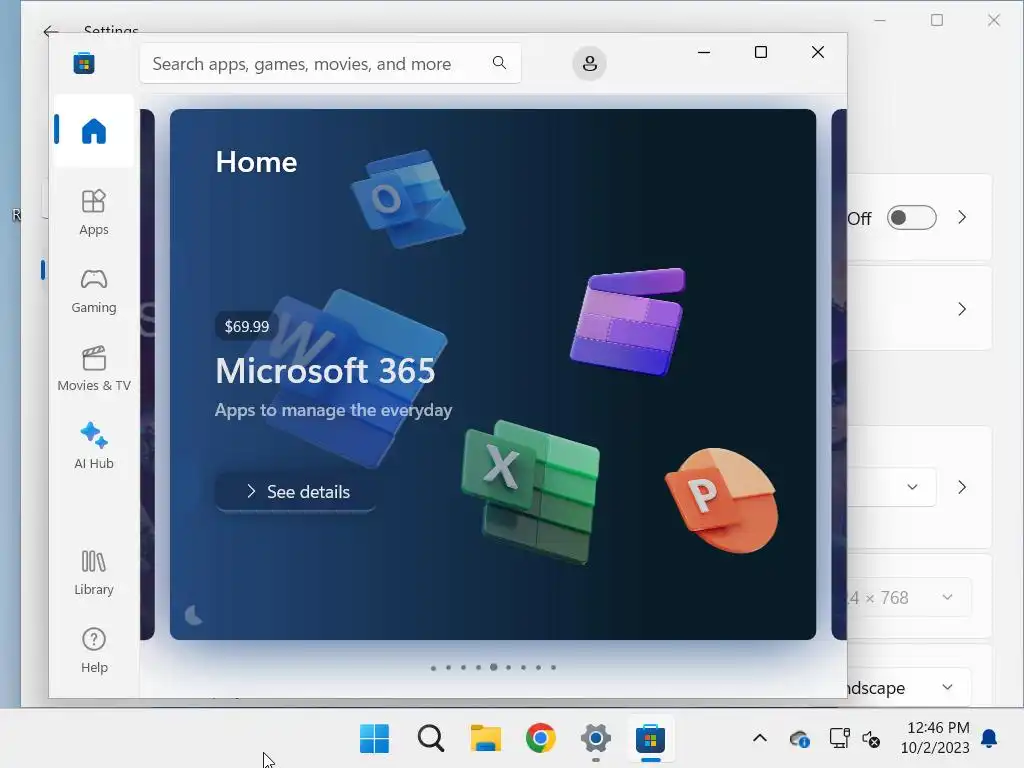Open the Gaming section in sidebar
Viewport: 1024px width, 768px height.
[x=94, y=291]
